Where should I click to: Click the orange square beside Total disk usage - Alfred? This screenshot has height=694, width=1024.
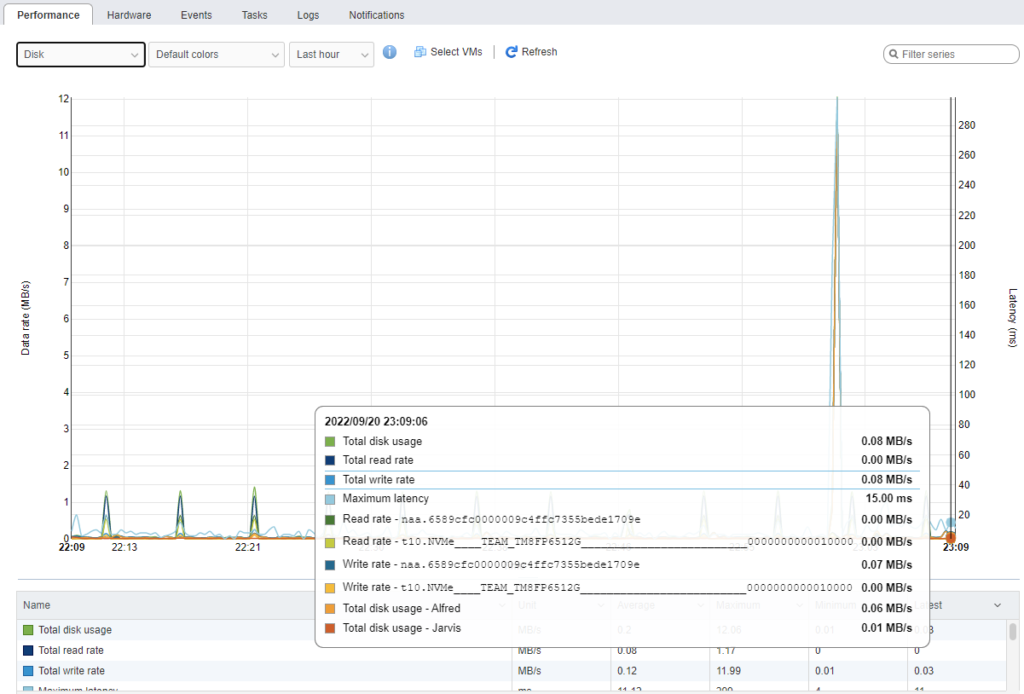coord(331,608)
